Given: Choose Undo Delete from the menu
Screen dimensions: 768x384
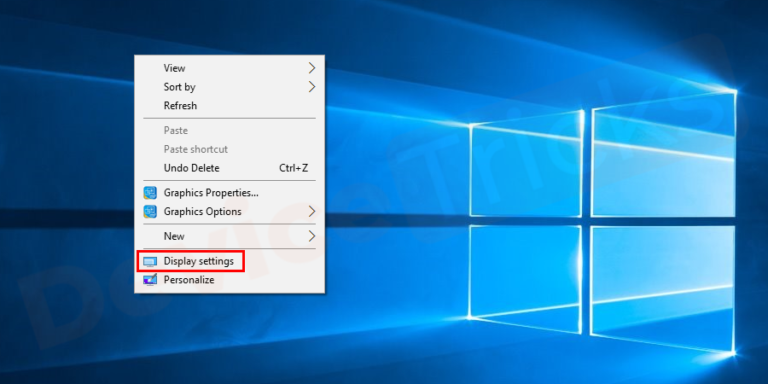Looking at the screenshot, I should [229, 168].
